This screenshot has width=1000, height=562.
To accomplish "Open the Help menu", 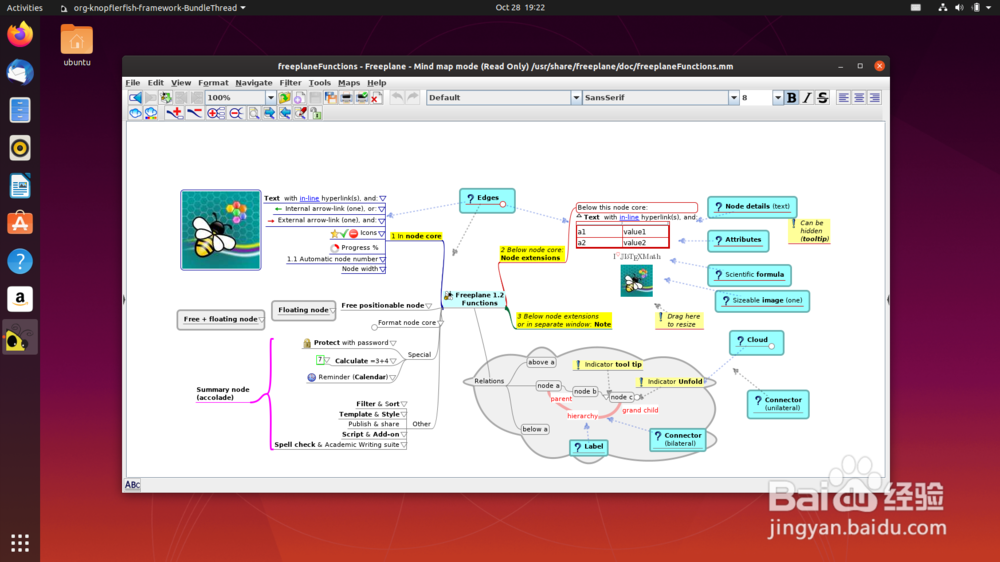I will (x=376, y=83).
